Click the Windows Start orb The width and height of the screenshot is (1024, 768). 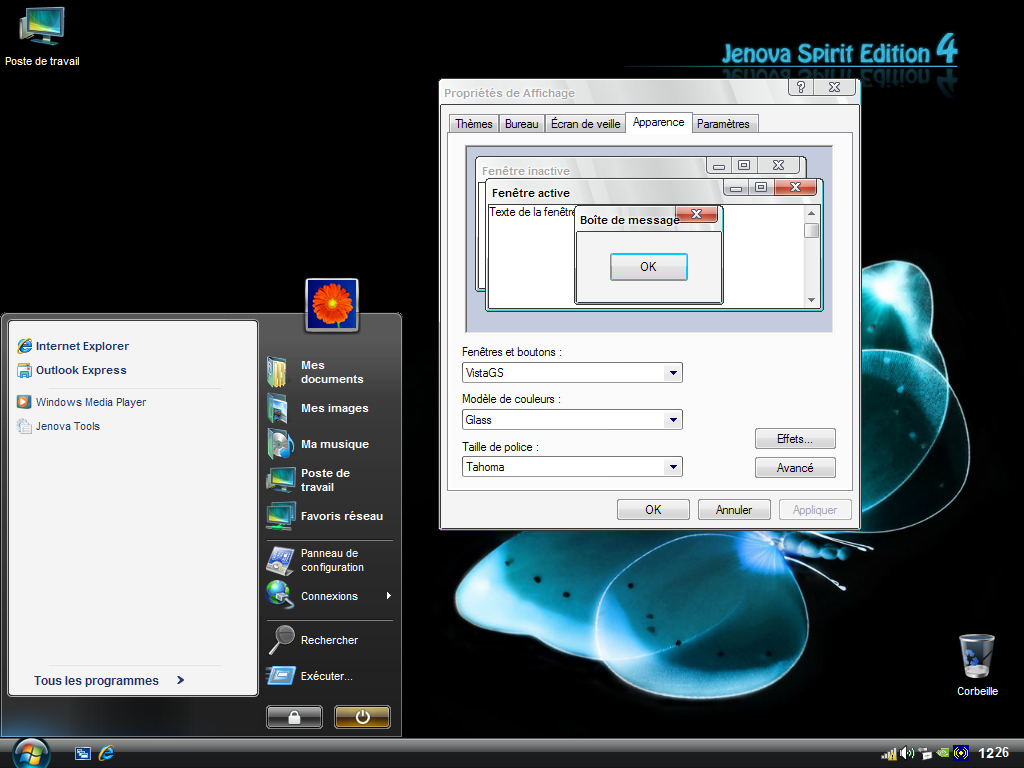coord(31,753)
